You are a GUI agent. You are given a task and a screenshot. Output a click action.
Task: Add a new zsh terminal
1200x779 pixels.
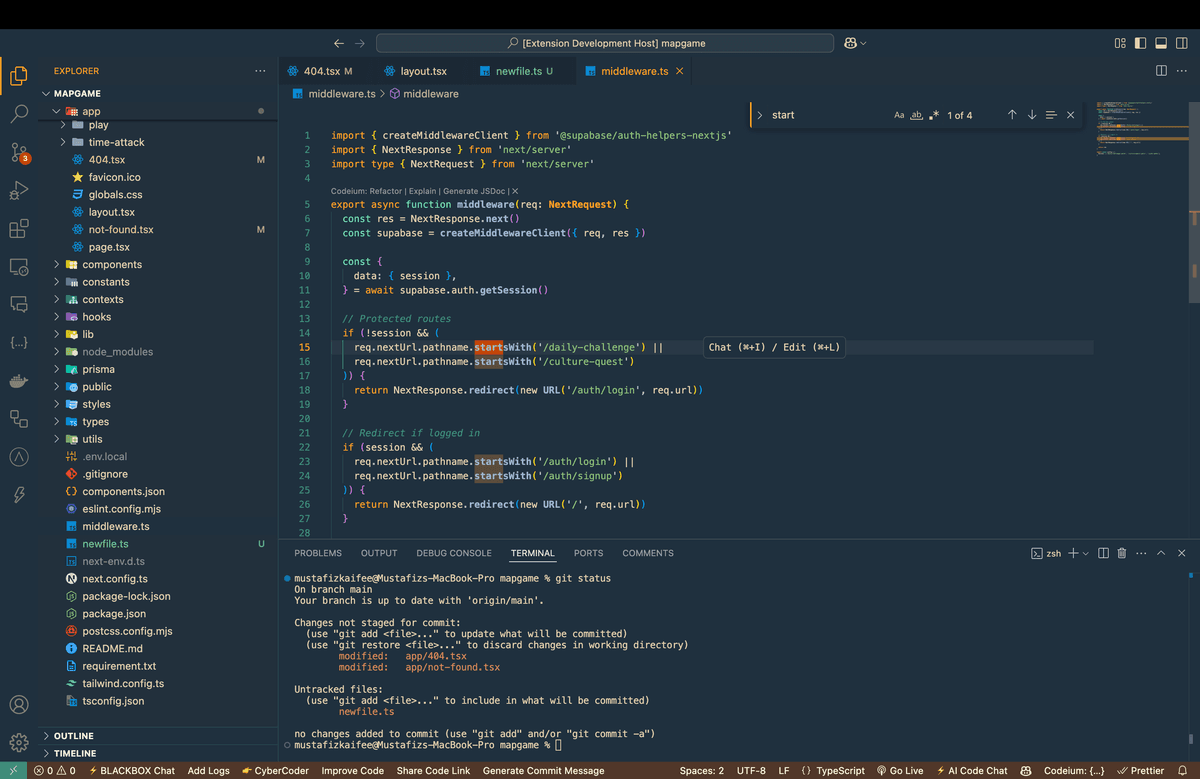[x=1073, y=553]
